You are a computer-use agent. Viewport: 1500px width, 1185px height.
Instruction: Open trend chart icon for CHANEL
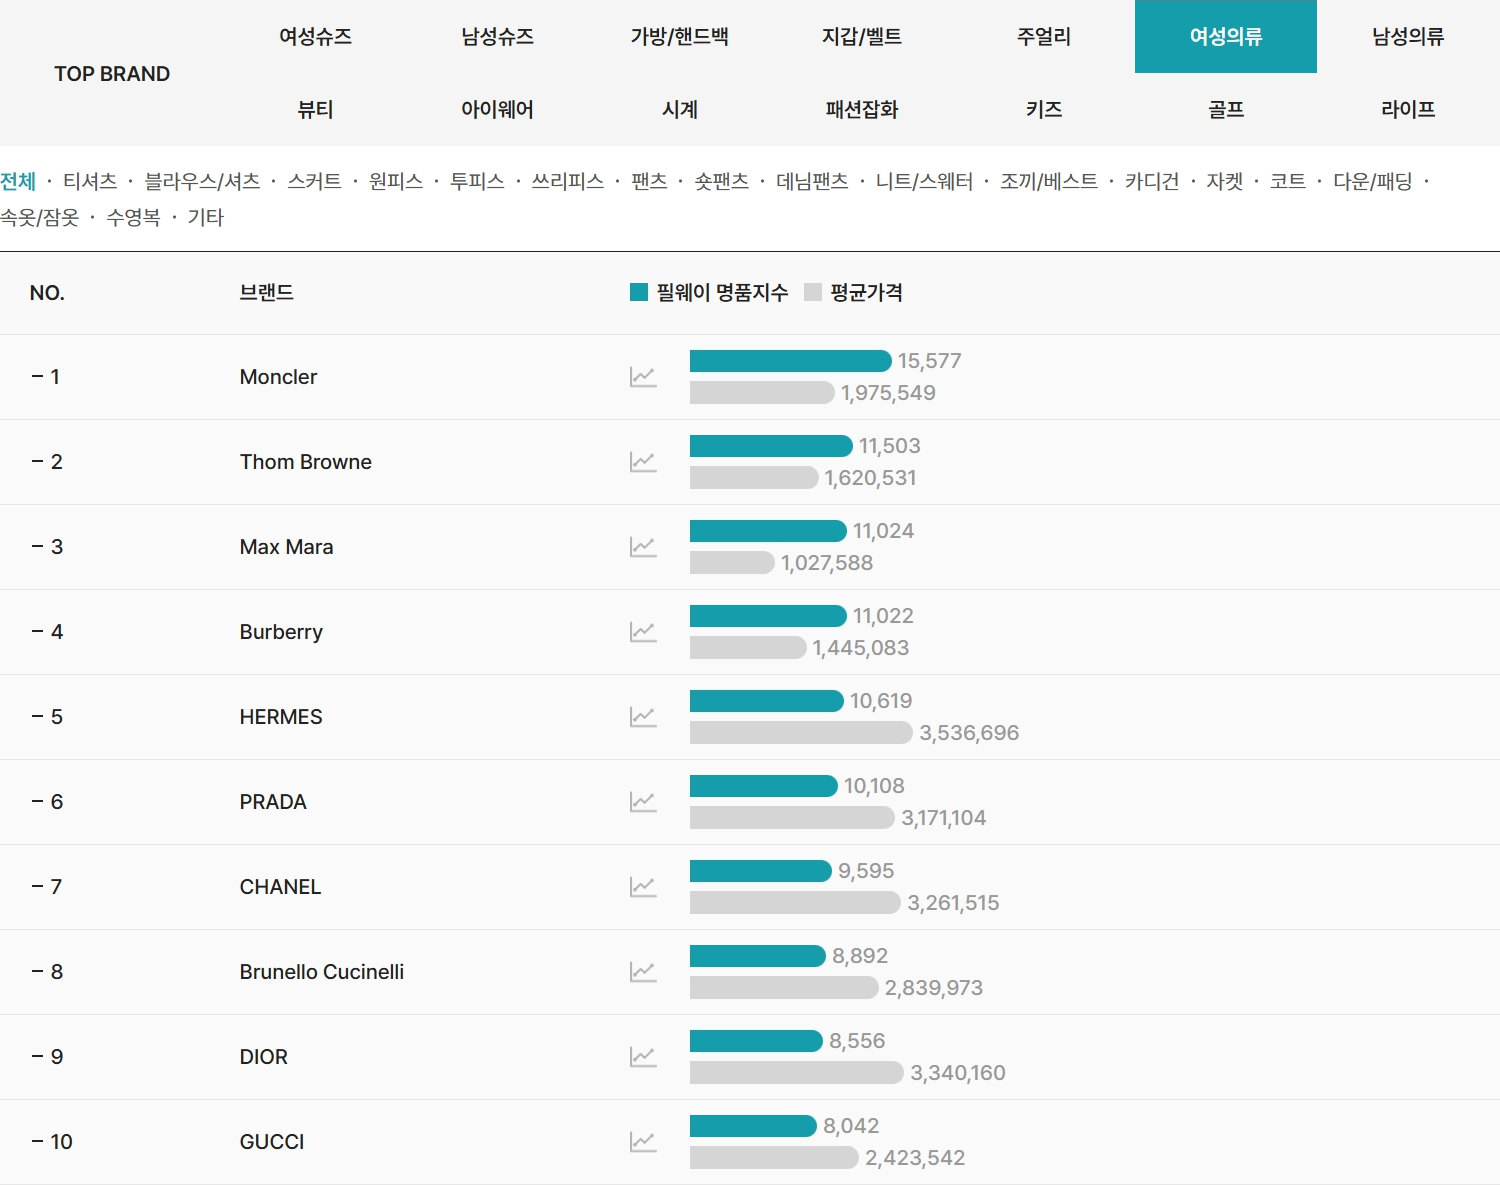click(x=643, y=887)
